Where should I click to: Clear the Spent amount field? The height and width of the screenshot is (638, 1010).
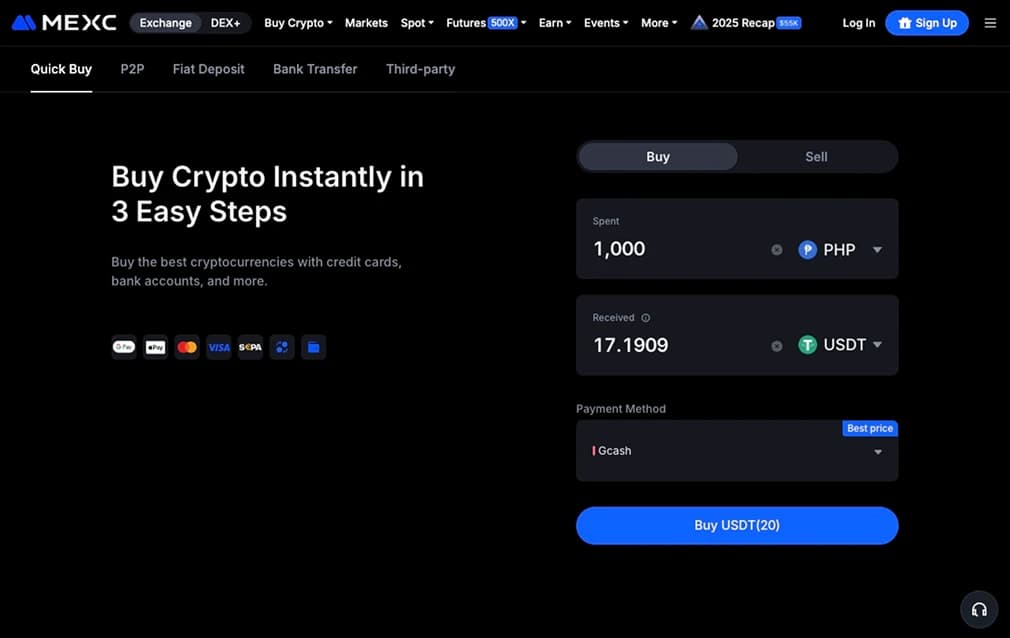click(x=777, y=249)
